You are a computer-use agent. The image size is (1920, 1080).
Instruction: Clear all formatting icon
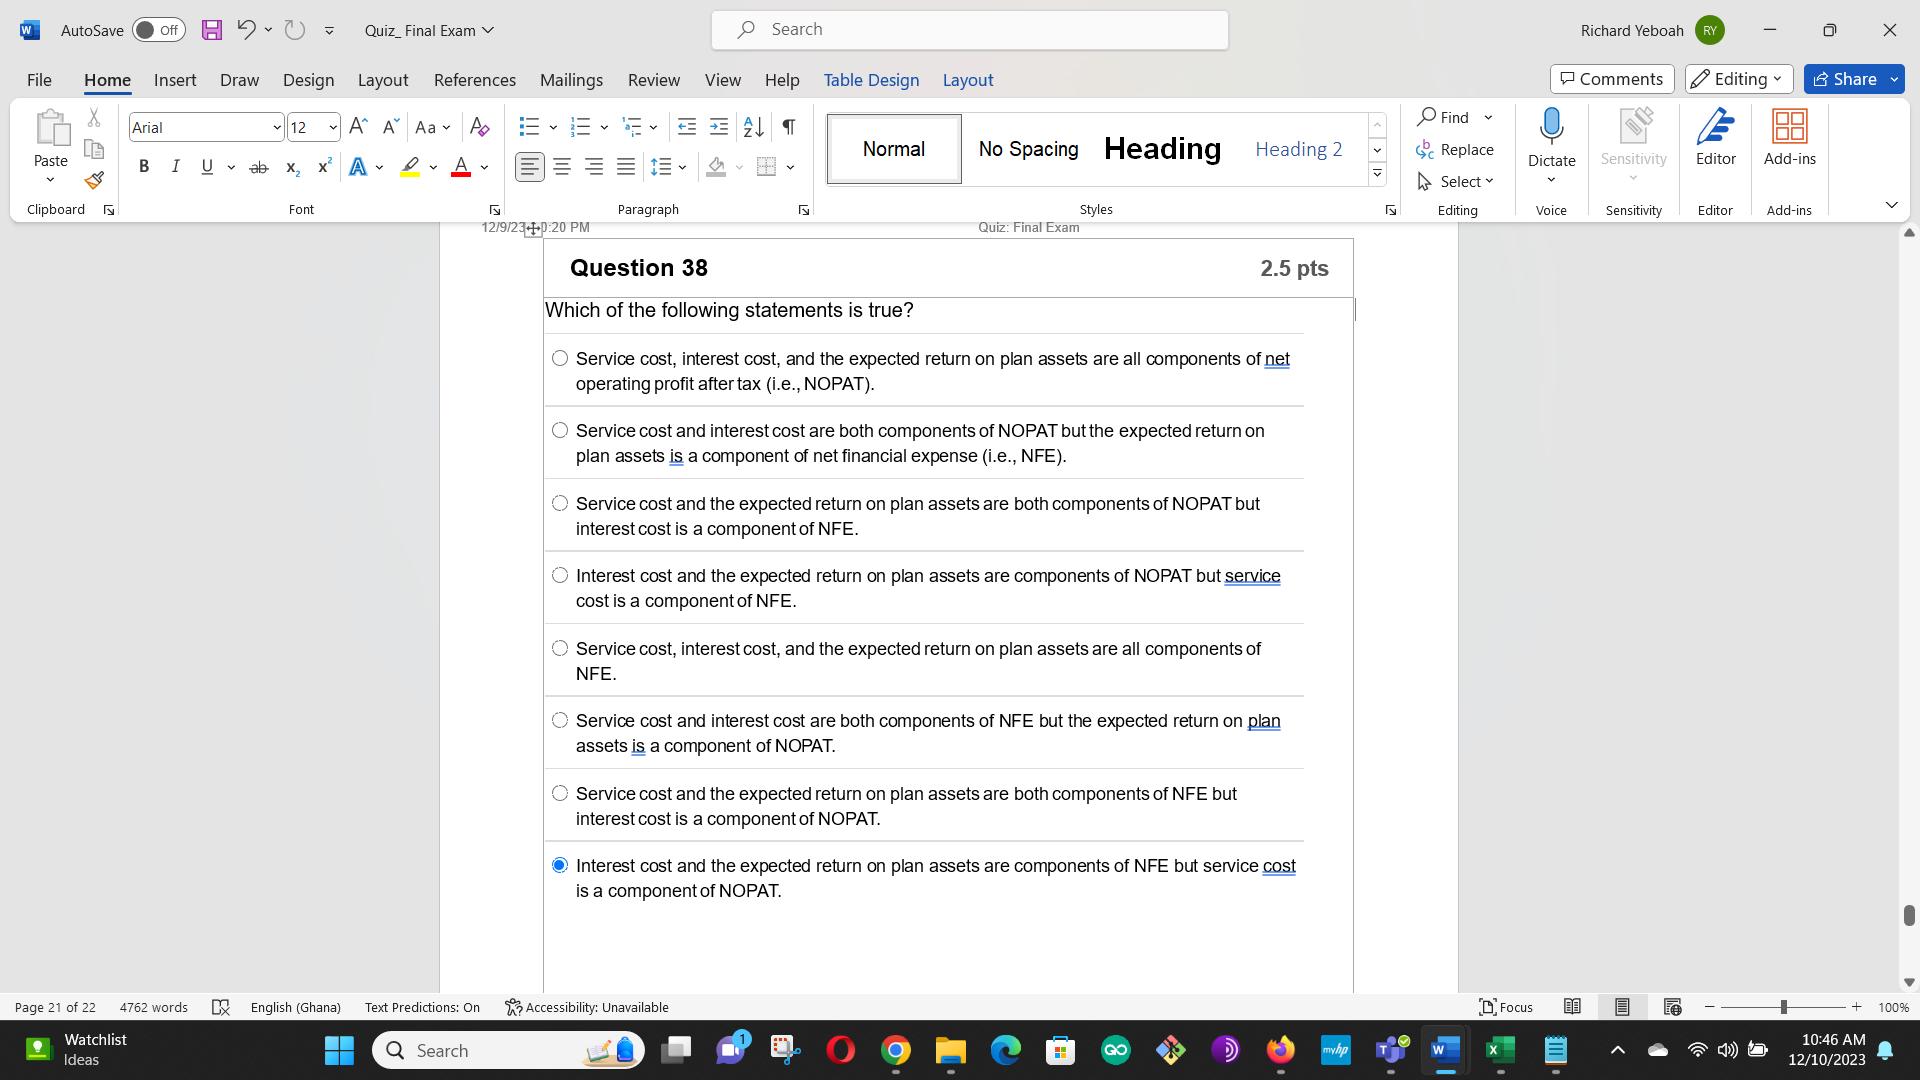tap(480, 127)
